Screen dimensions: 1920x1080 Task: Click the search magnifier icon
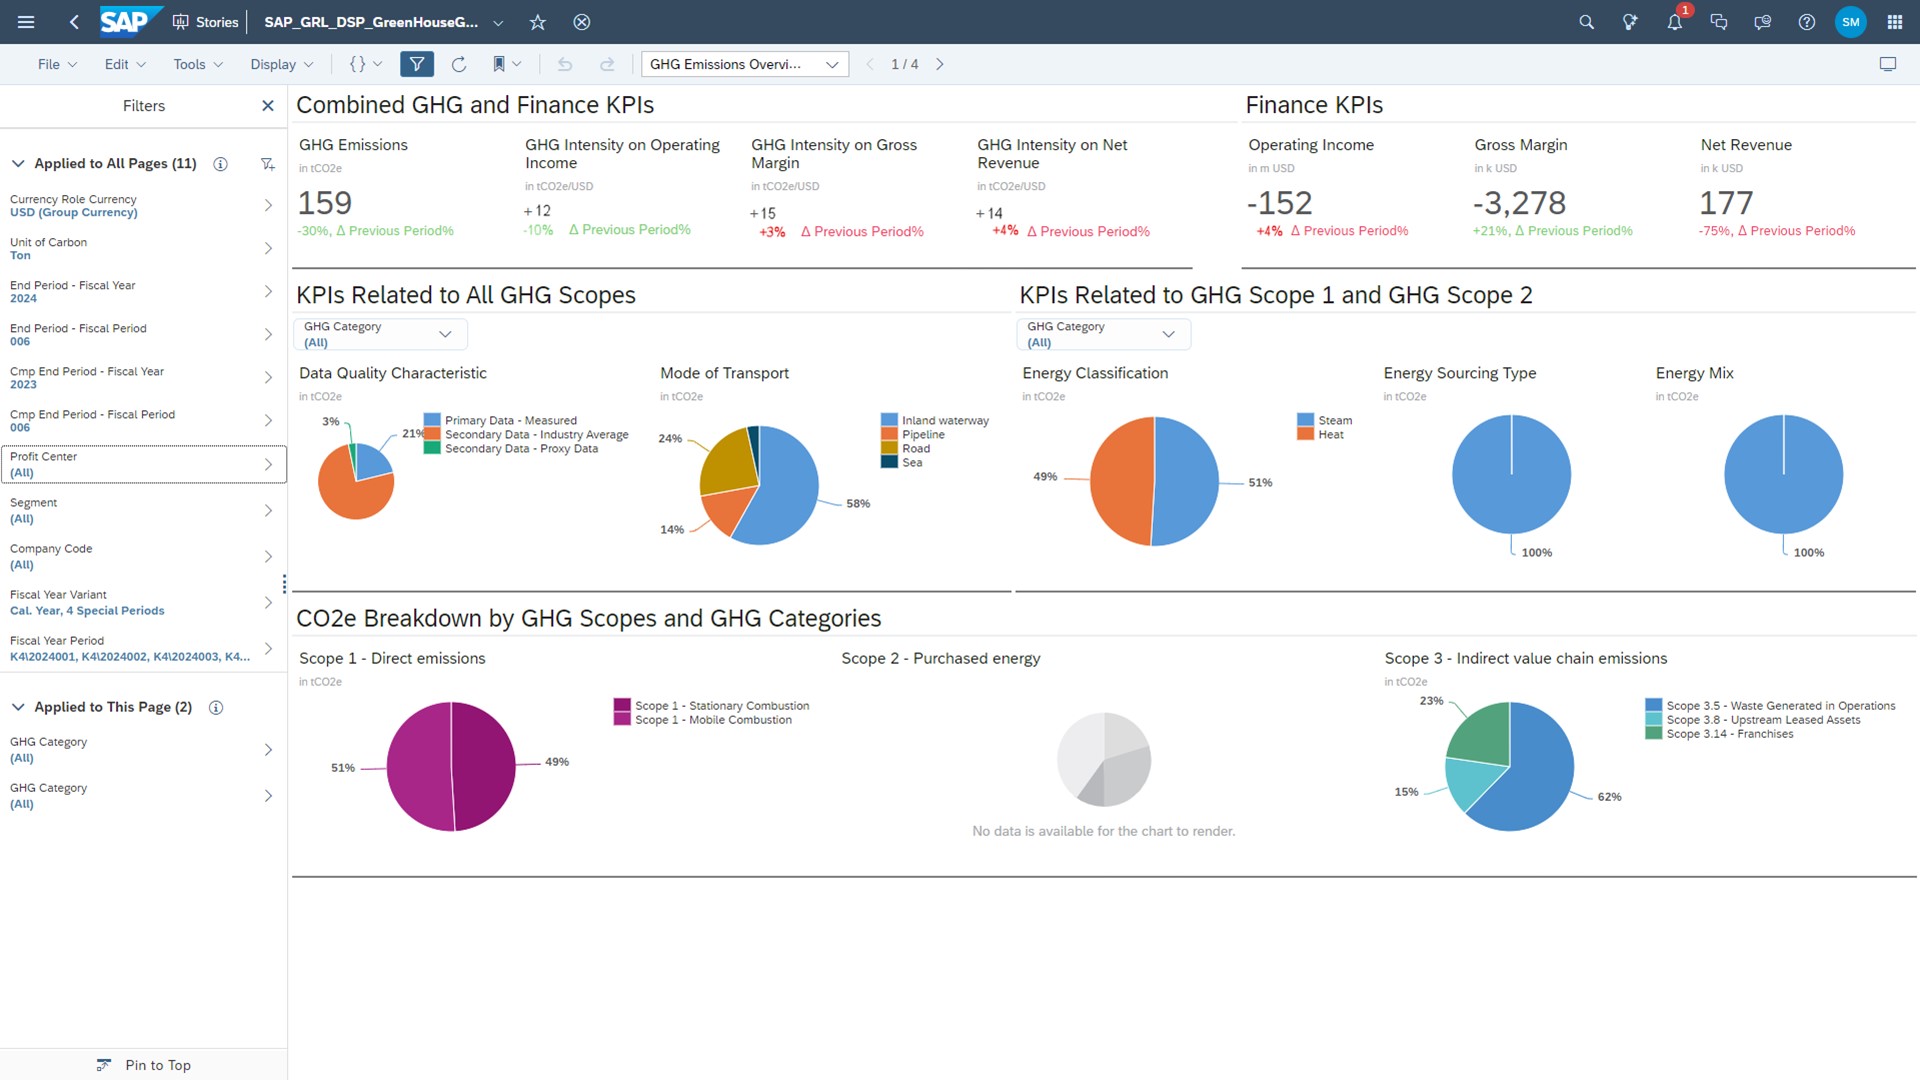1586,22
